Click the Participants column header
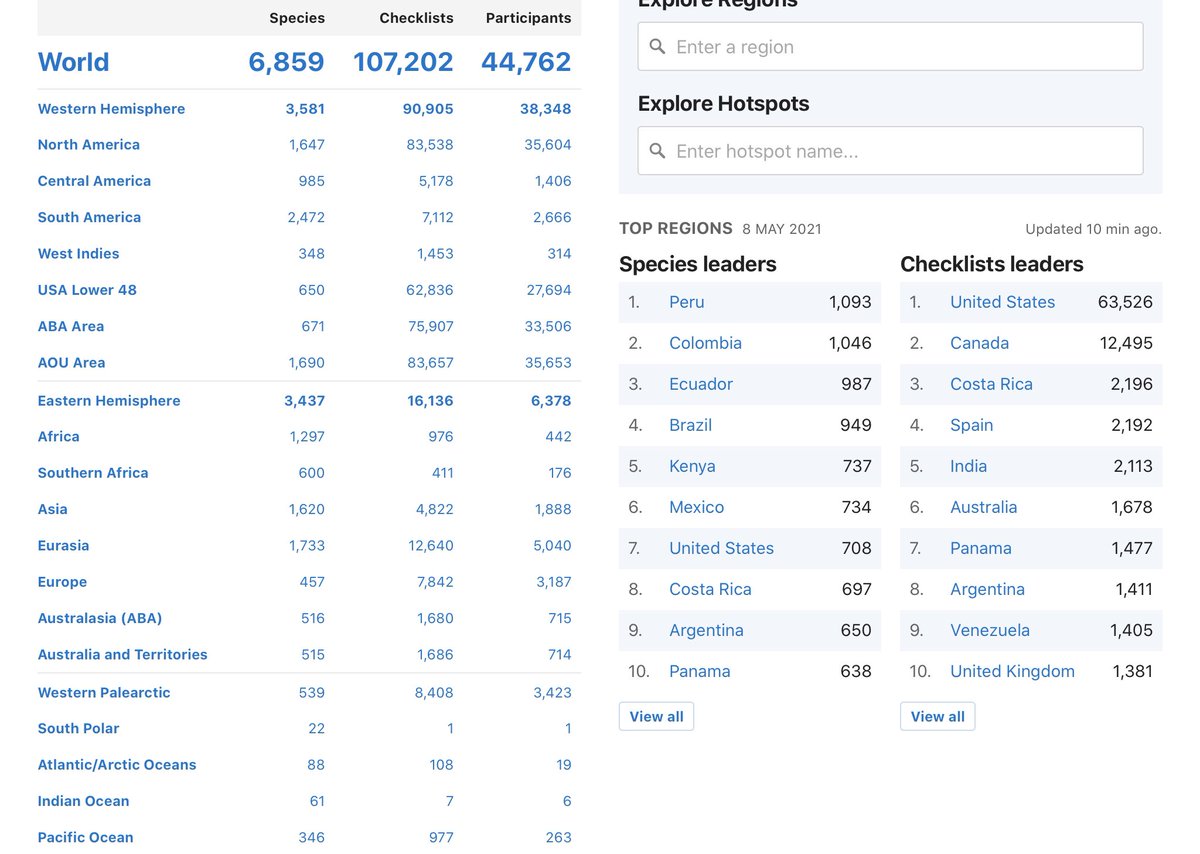The height and width of the screenshot is (854, 1200). coord(528,18)
